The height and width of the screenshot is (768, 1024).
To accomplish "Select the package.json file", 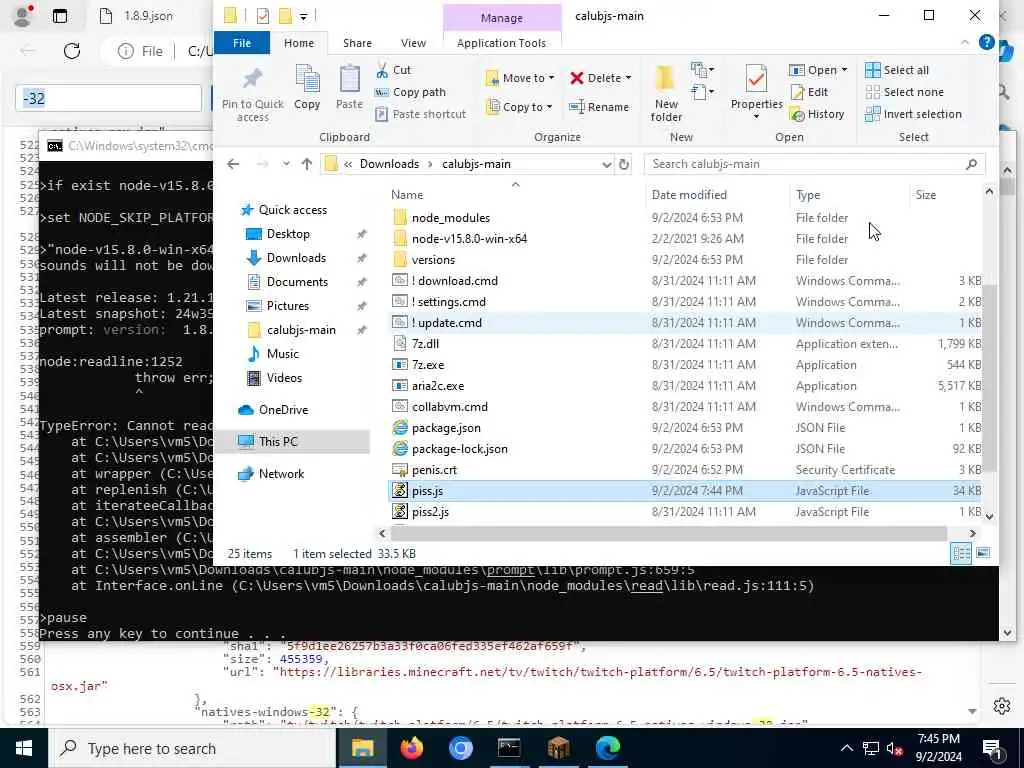I will pos(446,428).
